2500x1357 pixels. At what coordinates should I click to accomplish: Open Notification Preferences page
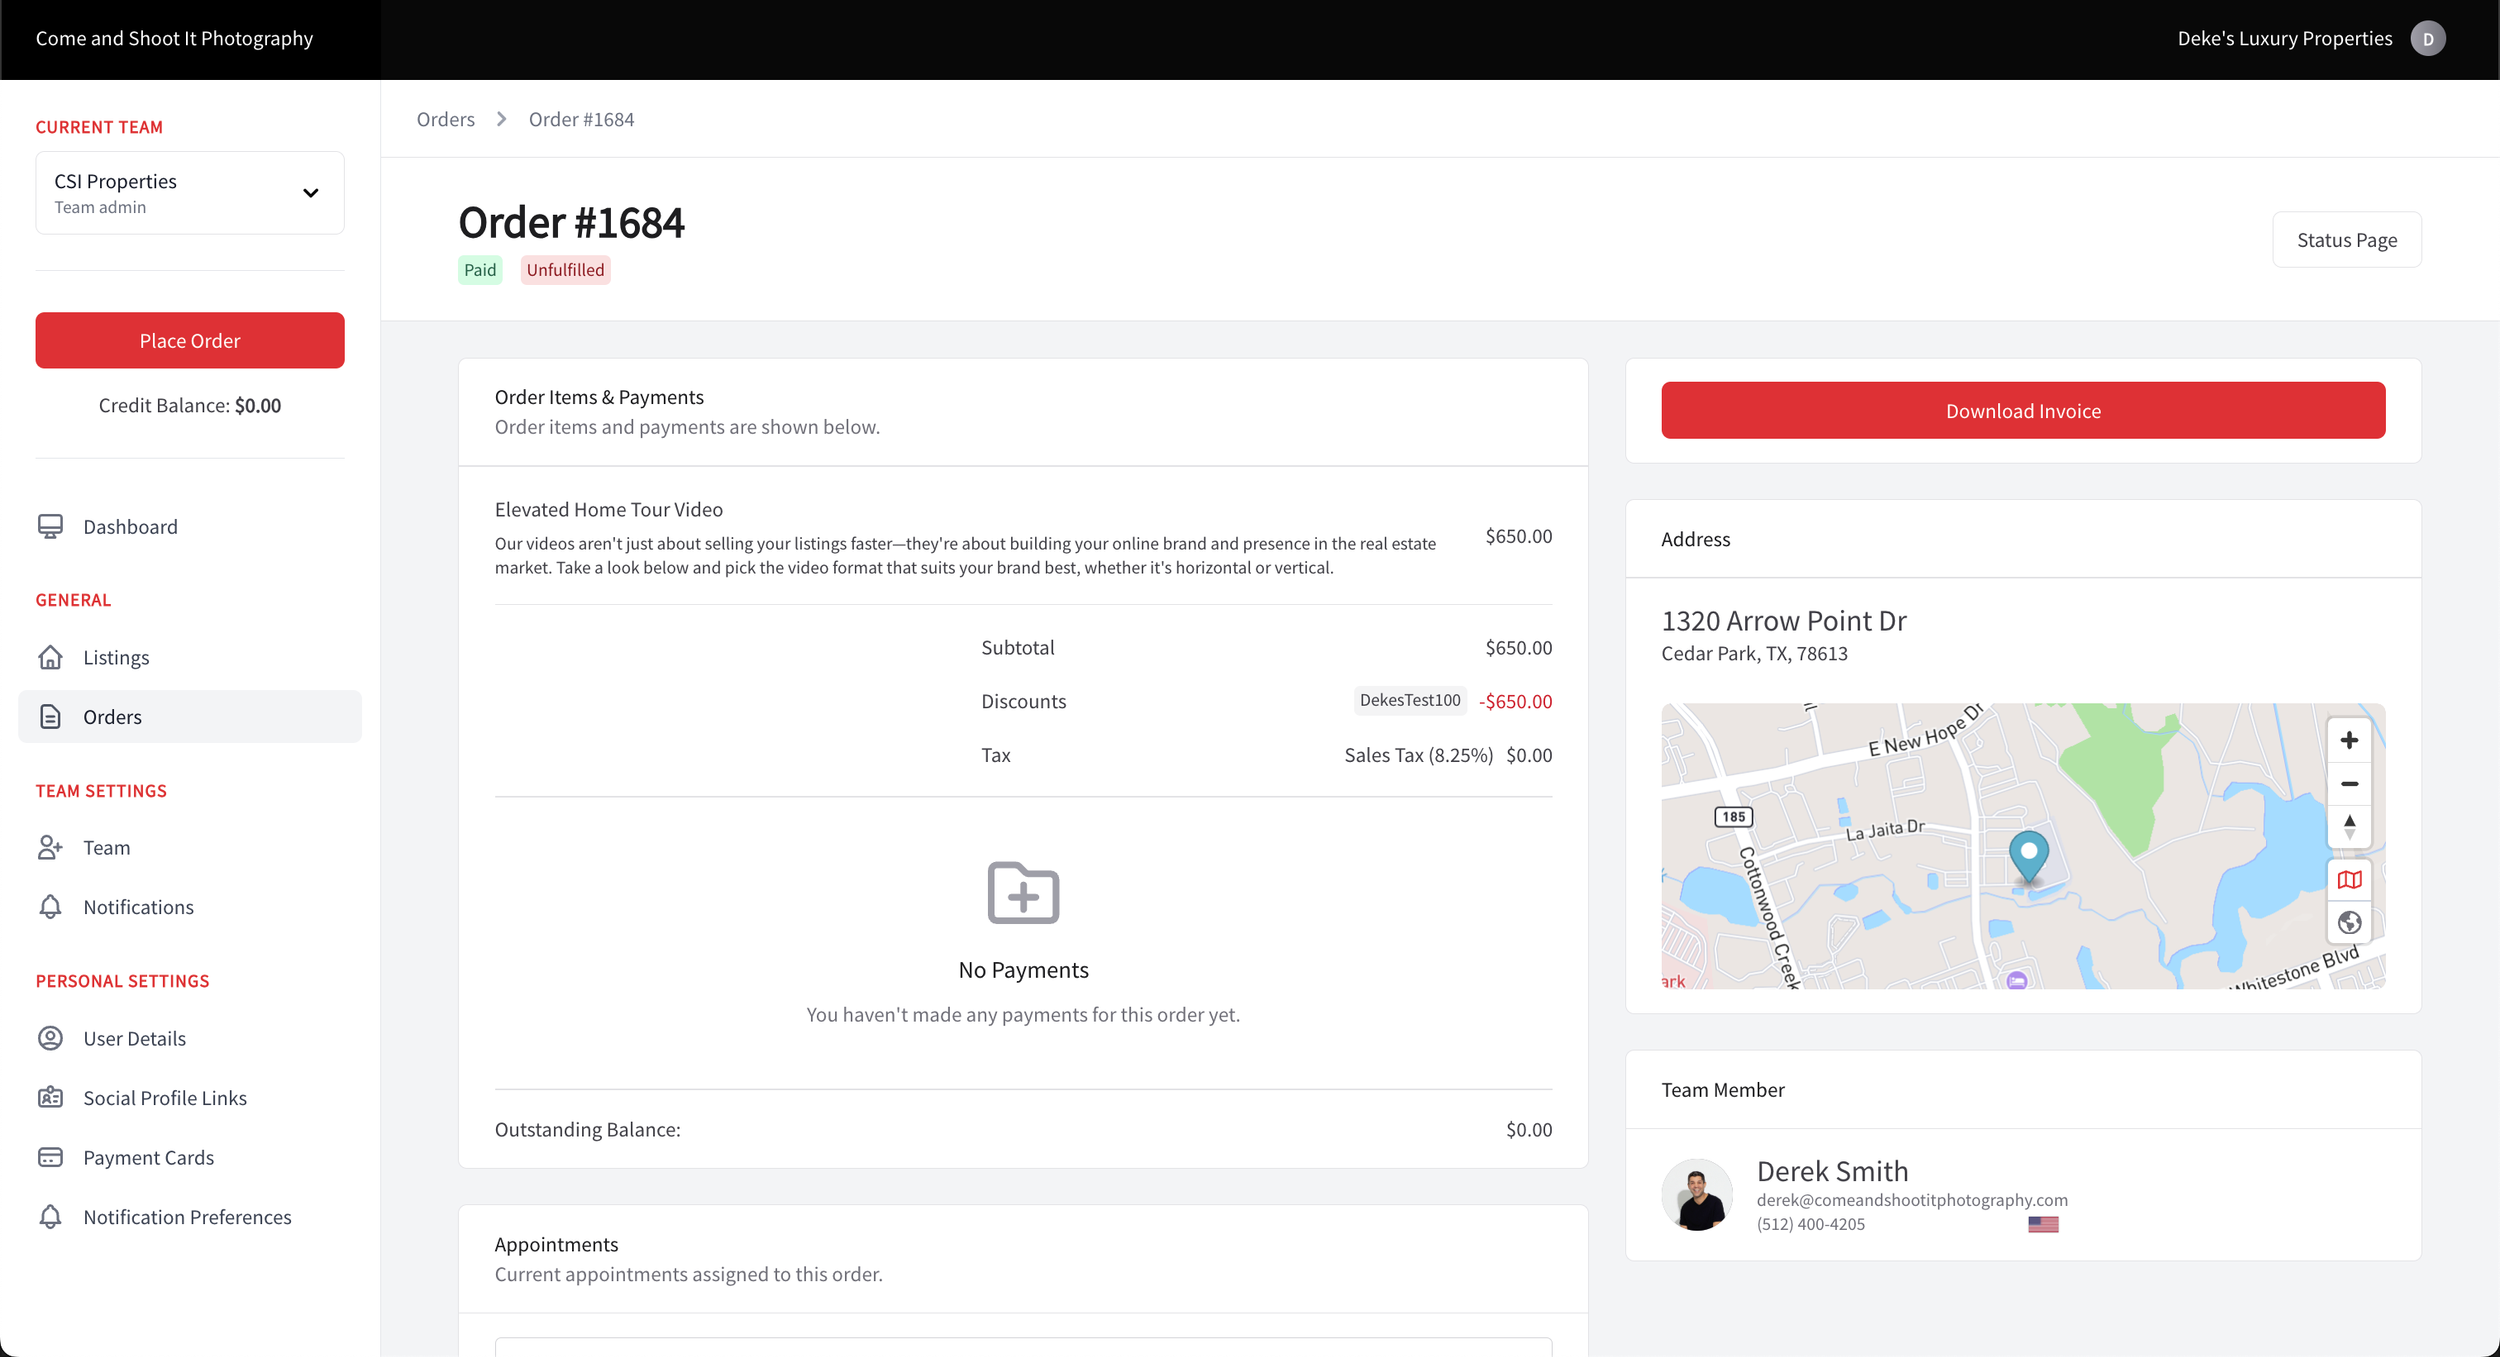[187, 1217]
